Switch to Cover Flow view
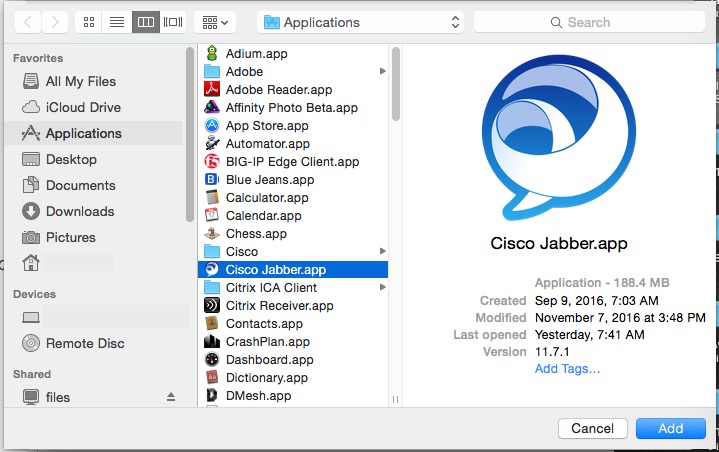The image size is (719, 452). click(x=173, y=22)
